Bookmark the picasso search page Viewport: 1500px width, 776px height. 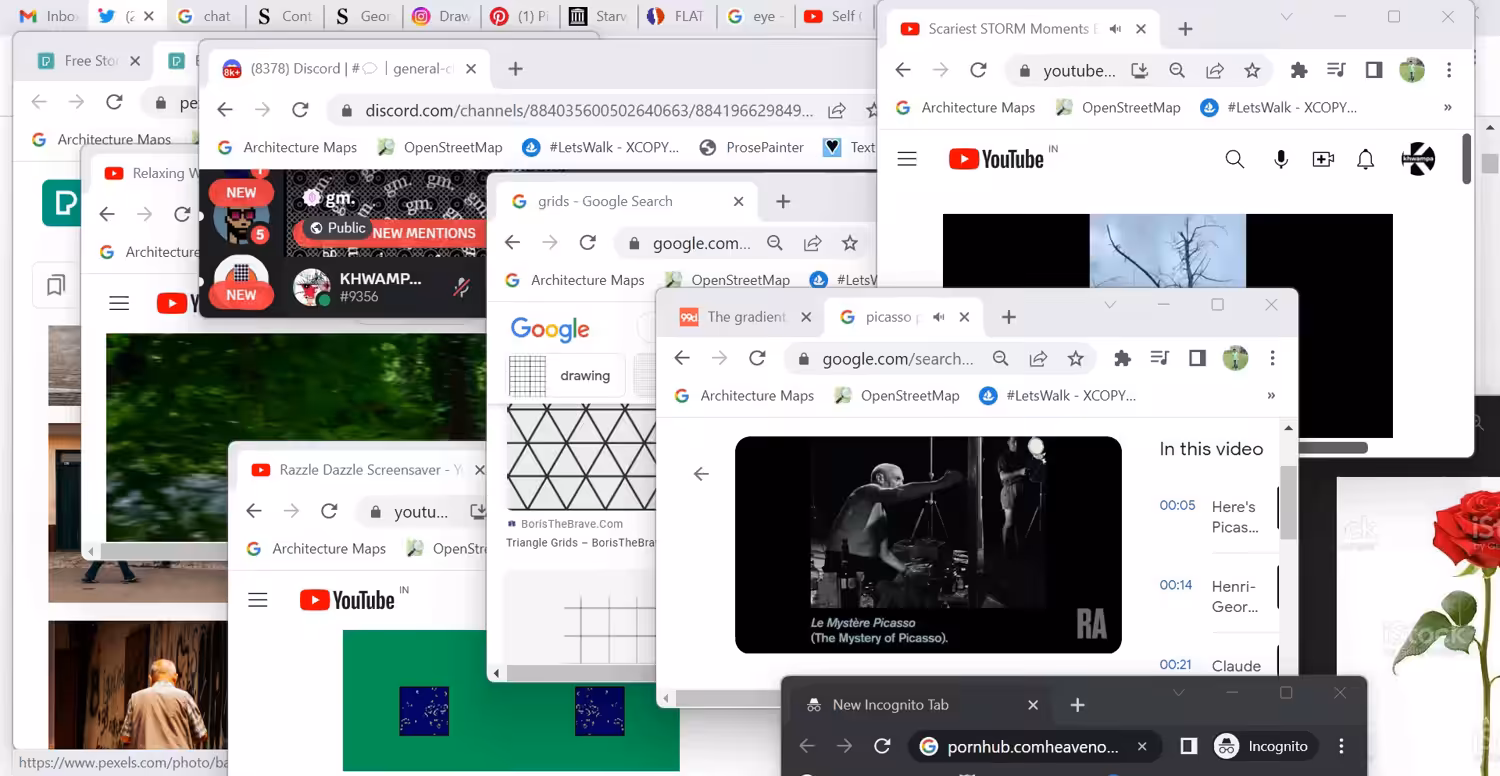(x=1075, y=358)
